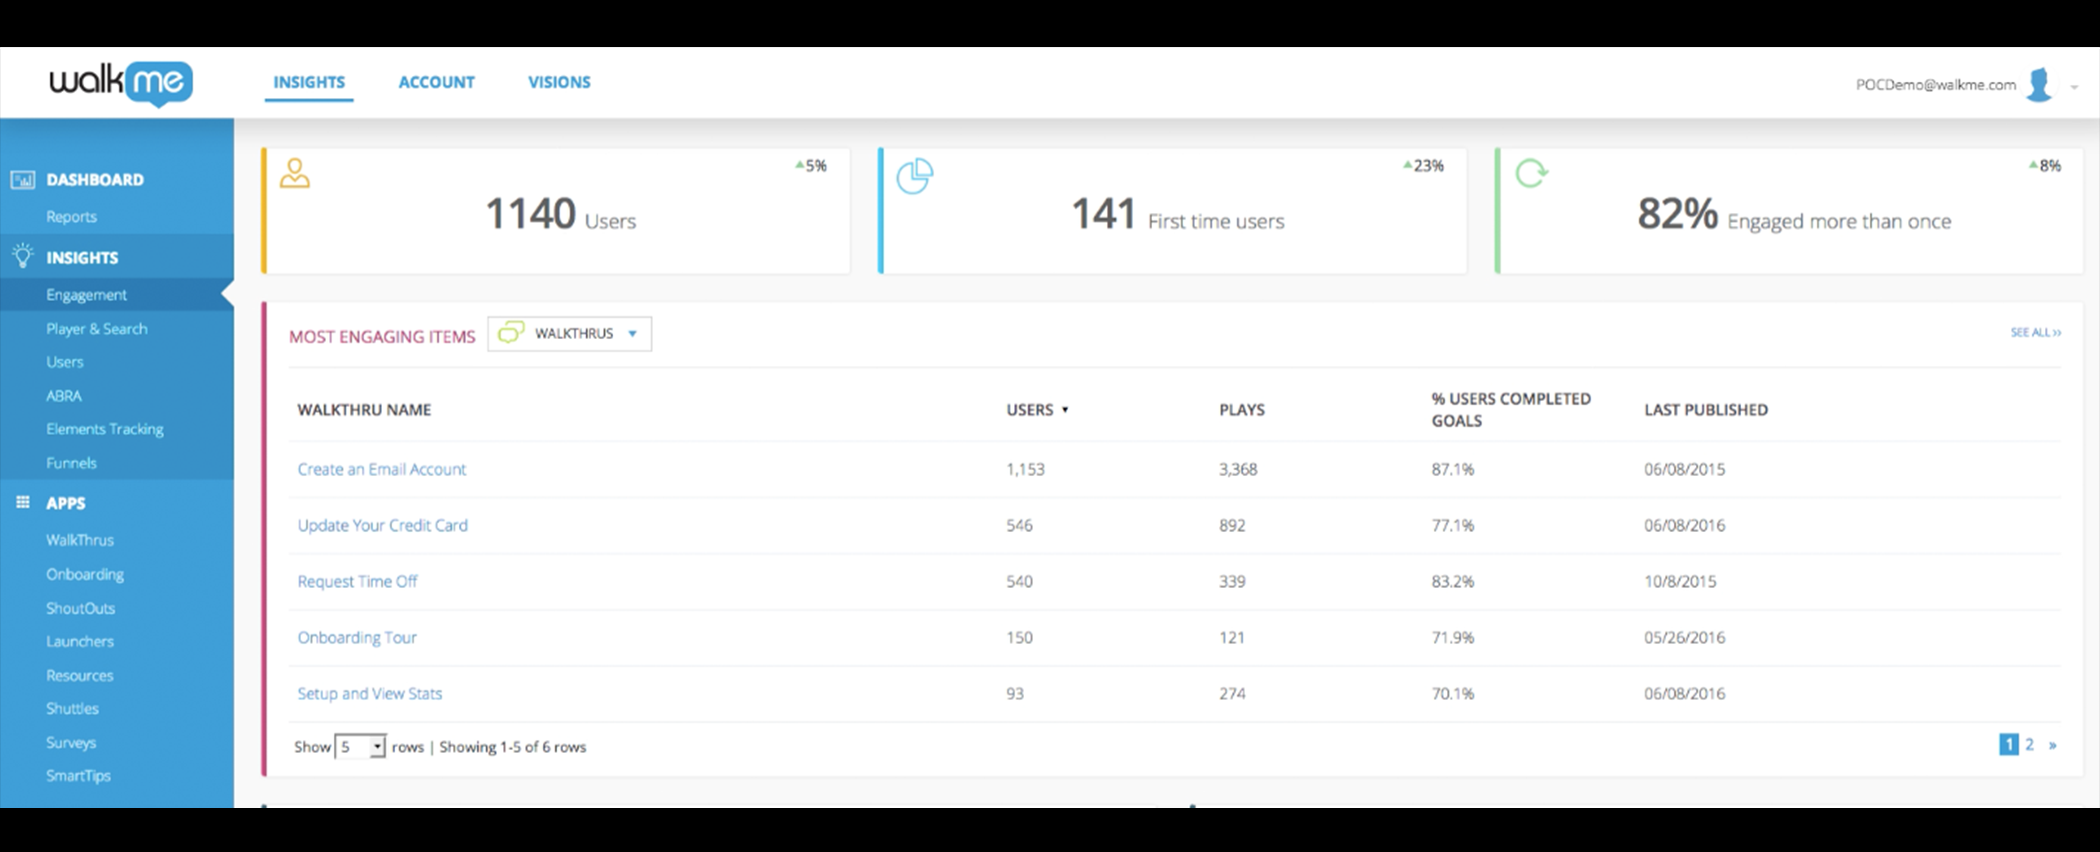The height and width of the screenshot is (852, 2100).
Task: Switch to the VISIONS top tab
Action: [559, 82]
